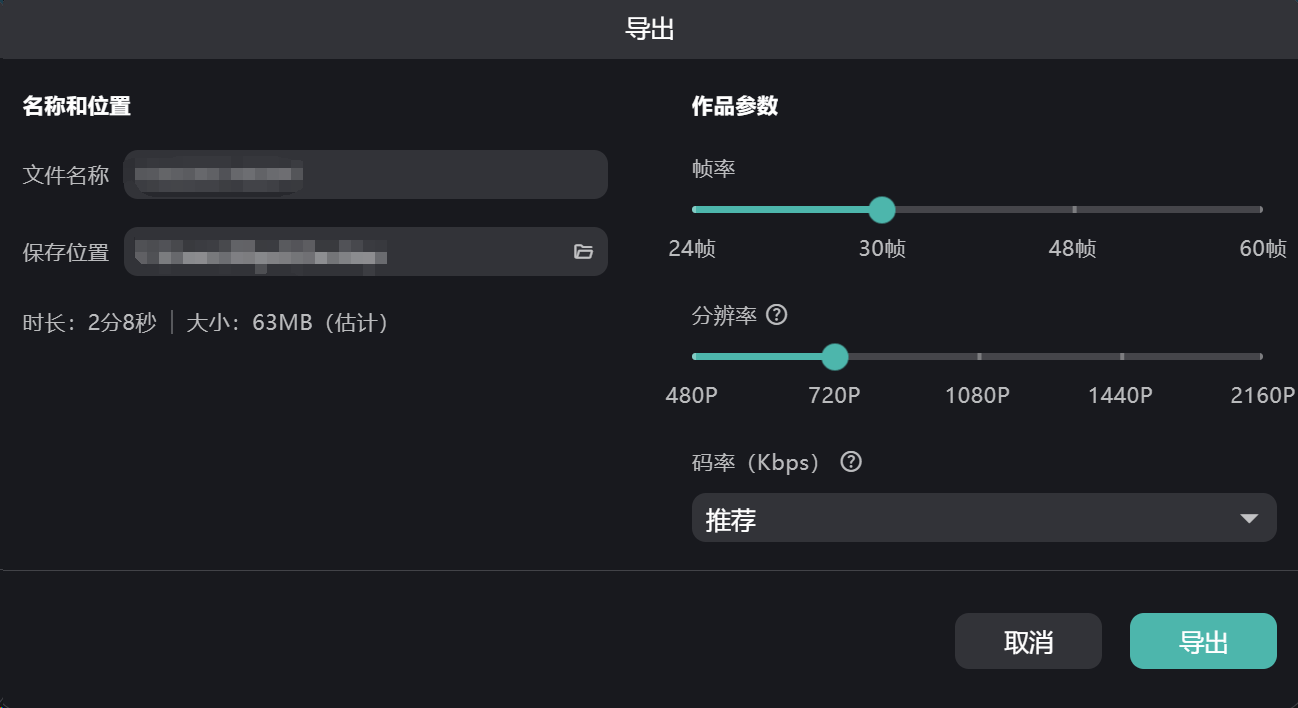Focus the 文件名称 input field
The height and width of the screenshot is (708, 1298).
click(365, 175)
